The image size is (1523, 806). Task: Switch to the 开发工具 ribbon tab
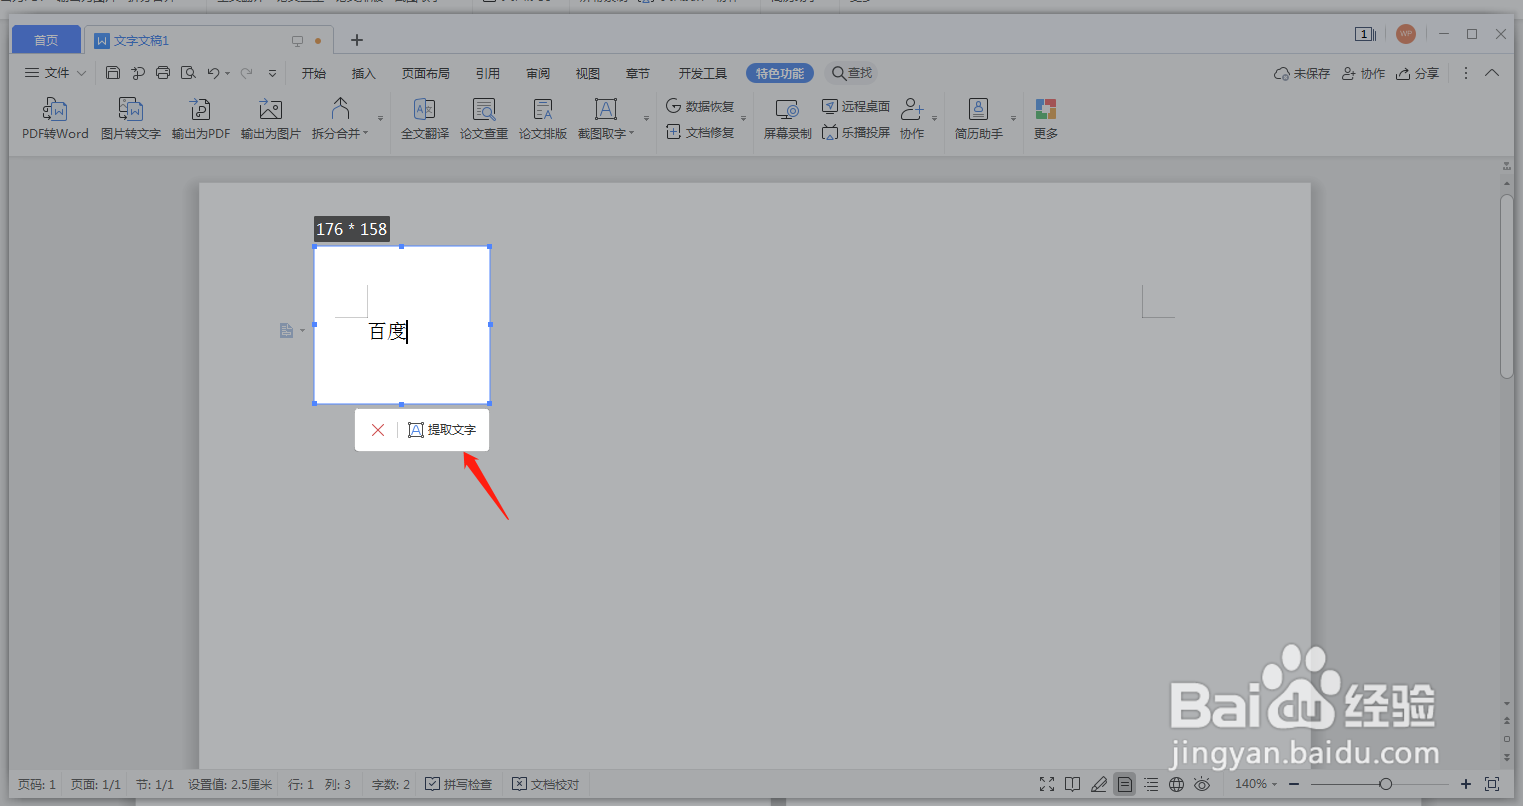[703, 72]
